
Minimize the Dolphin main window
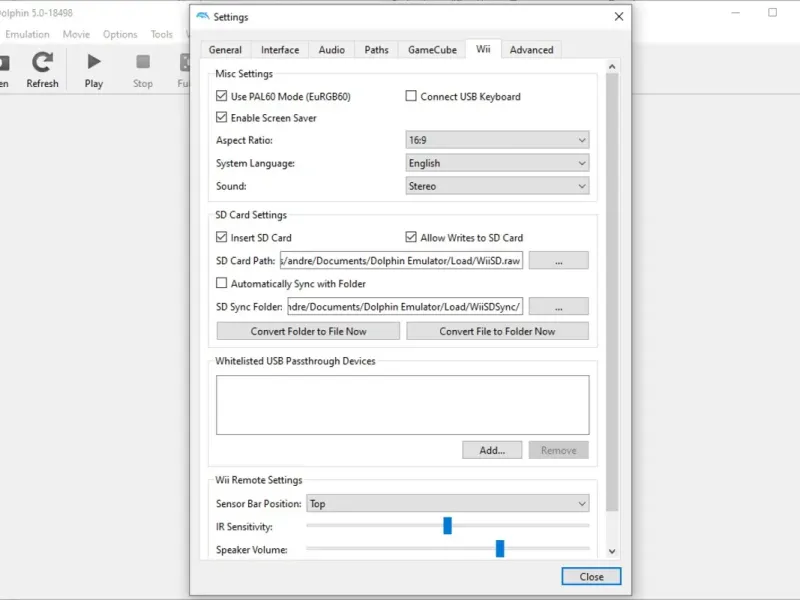pyautogui.click(x=735, y=12)
